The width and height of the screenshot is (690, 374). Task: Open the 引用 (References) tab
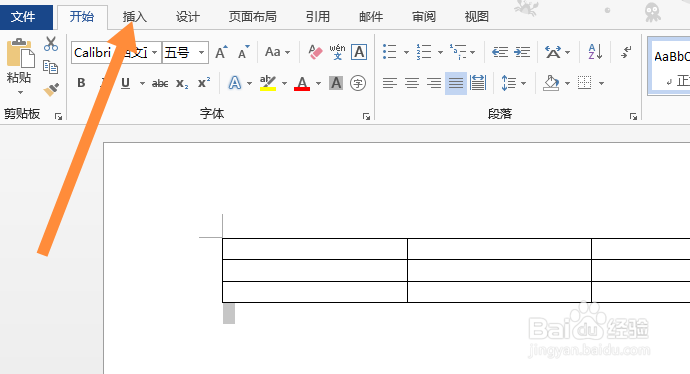coord(318,17)
